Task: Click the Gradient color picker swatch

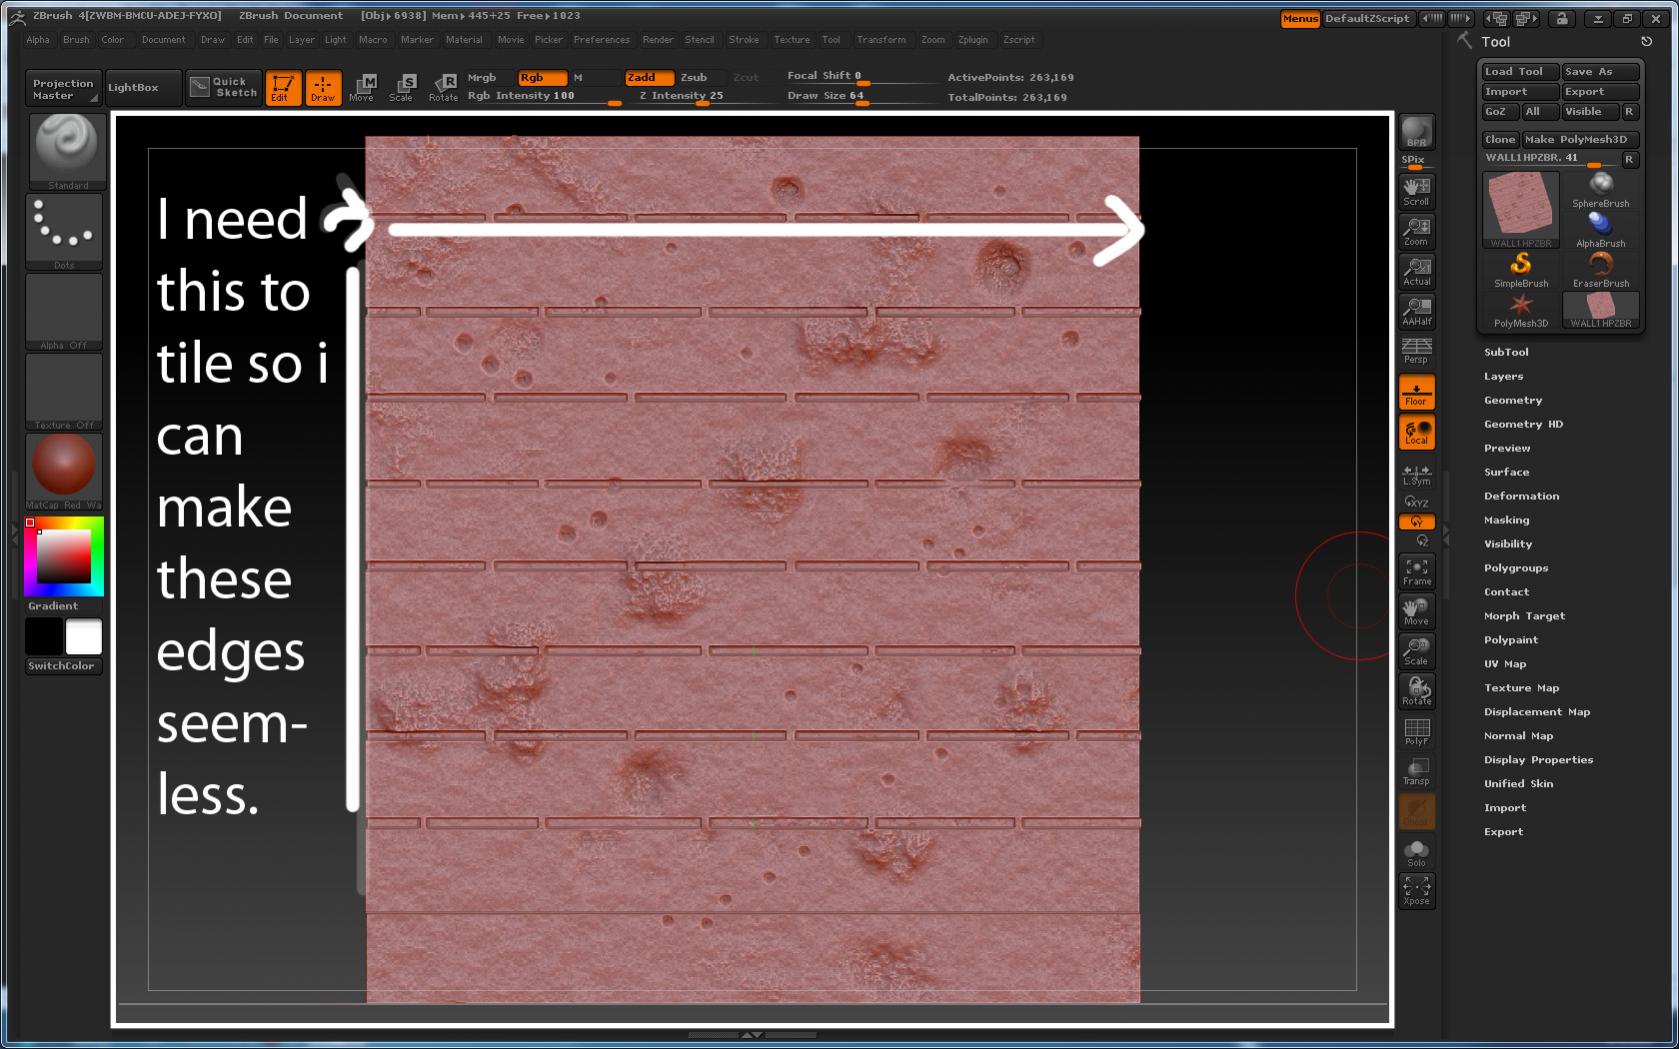Action: point(62,557)
